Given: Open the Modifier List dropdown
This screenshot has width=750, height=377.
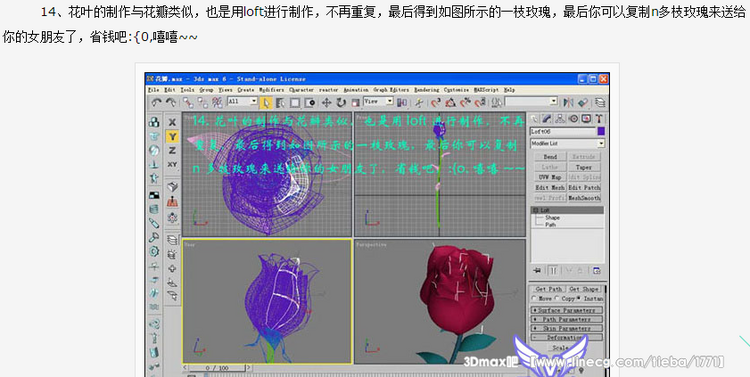Looking at the screenshot, I should 567,144.
